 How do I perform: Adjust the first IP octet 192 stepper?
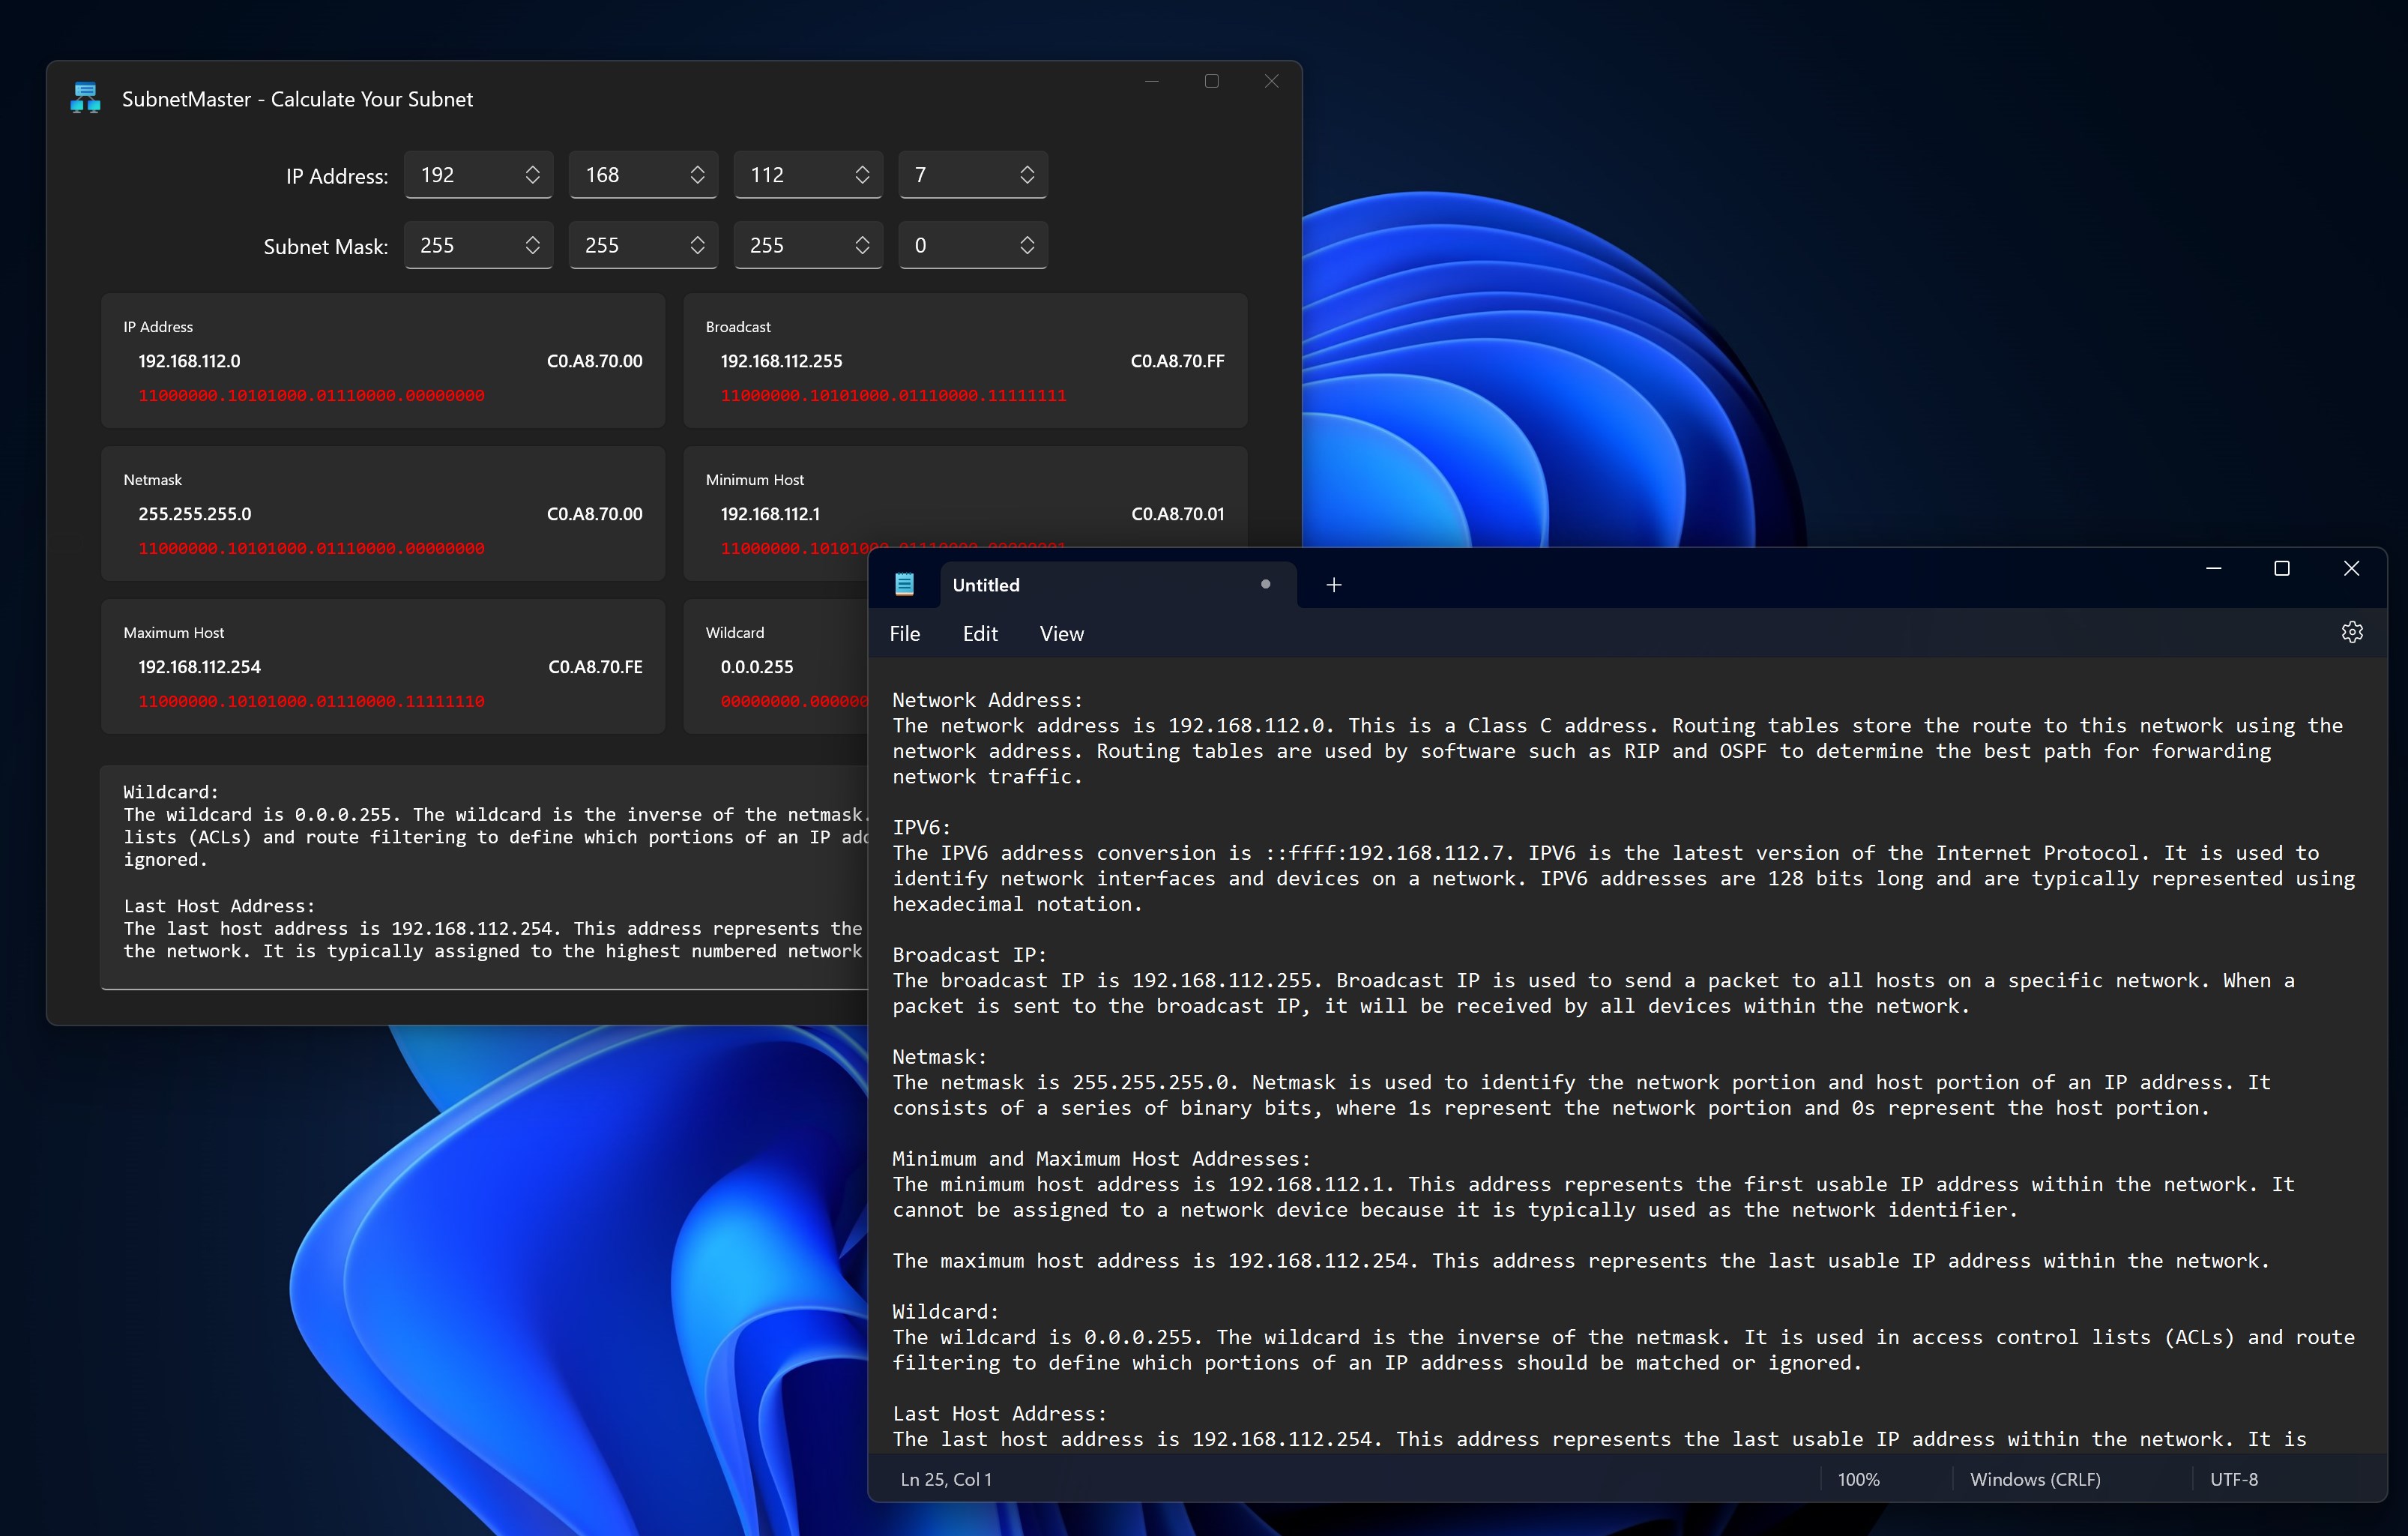(x=533, y=175)
